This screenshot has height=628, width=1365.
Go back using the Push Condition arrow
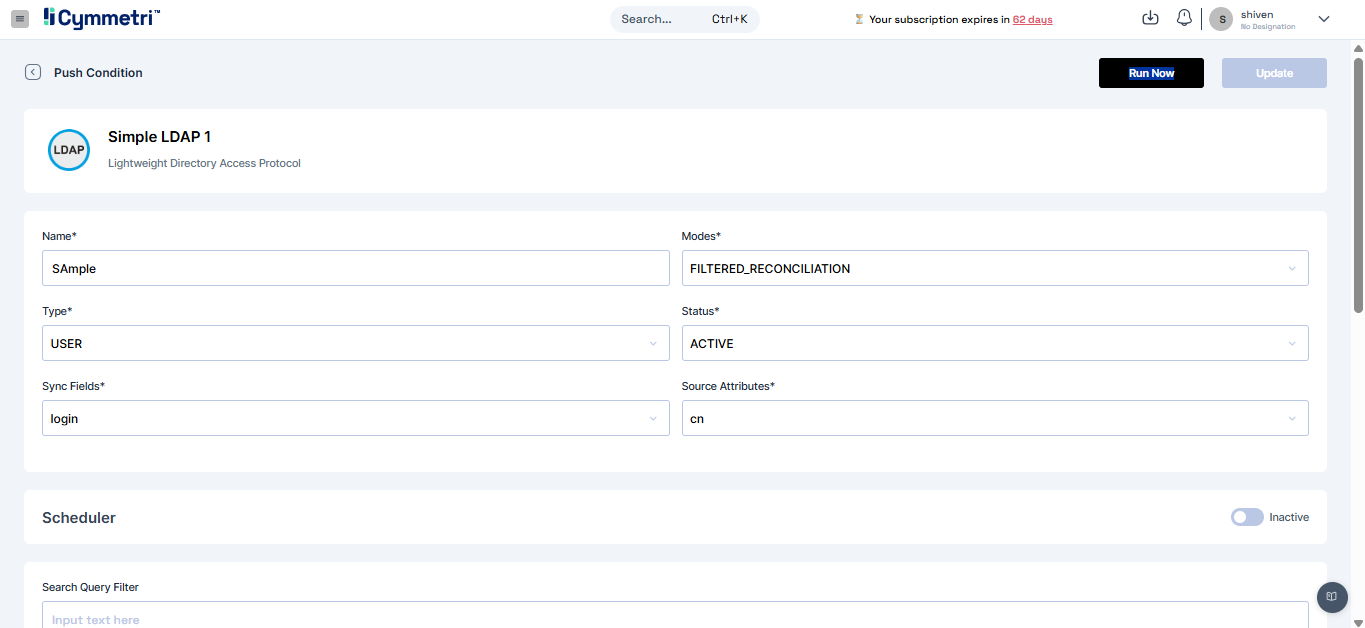click(x=33, y=72)
